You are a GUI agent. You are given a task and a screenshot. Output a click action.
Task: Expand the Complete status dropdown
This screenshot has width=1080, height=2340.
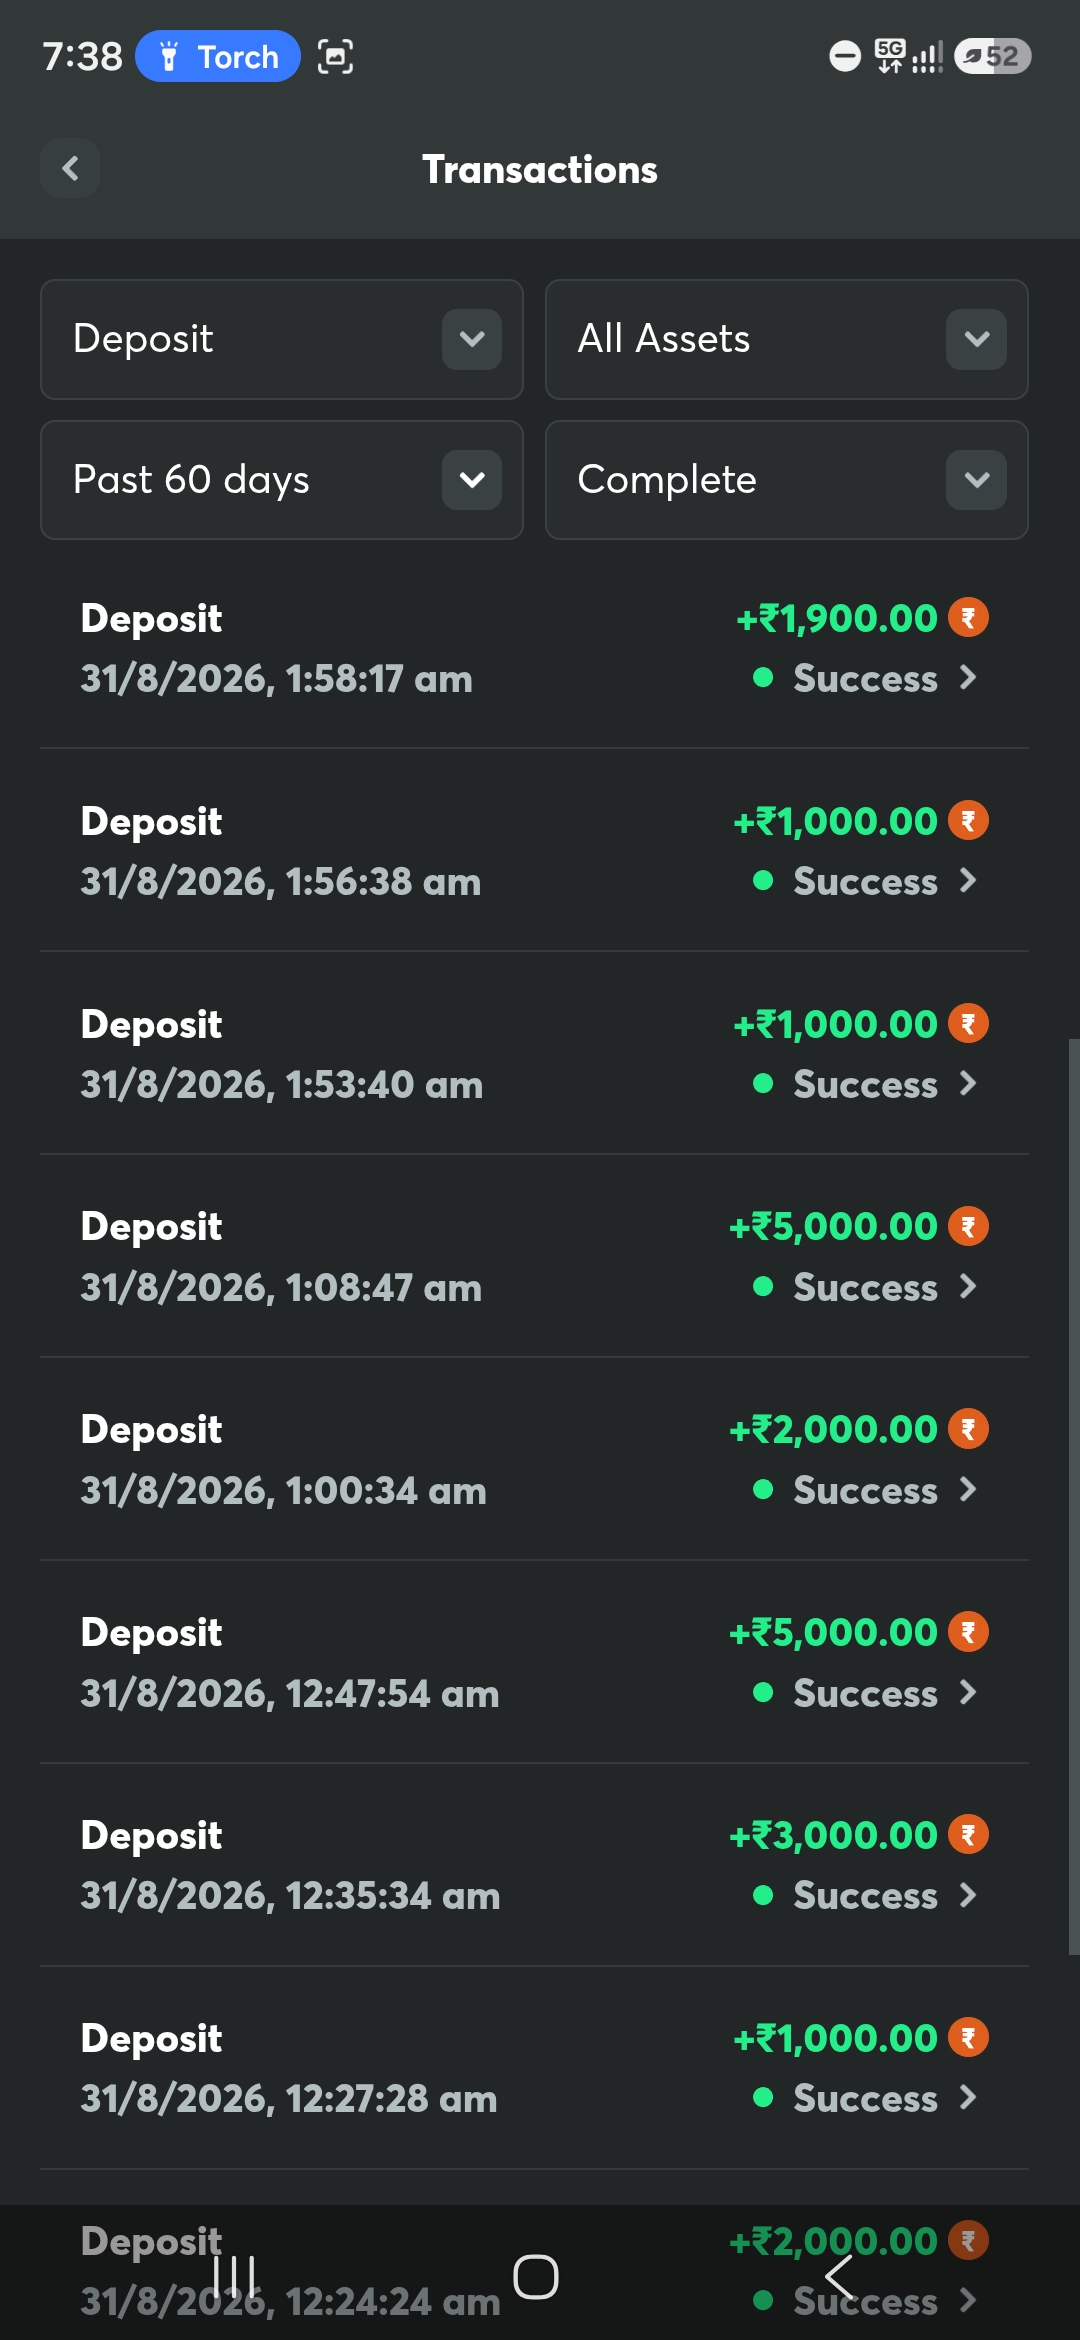787,480
